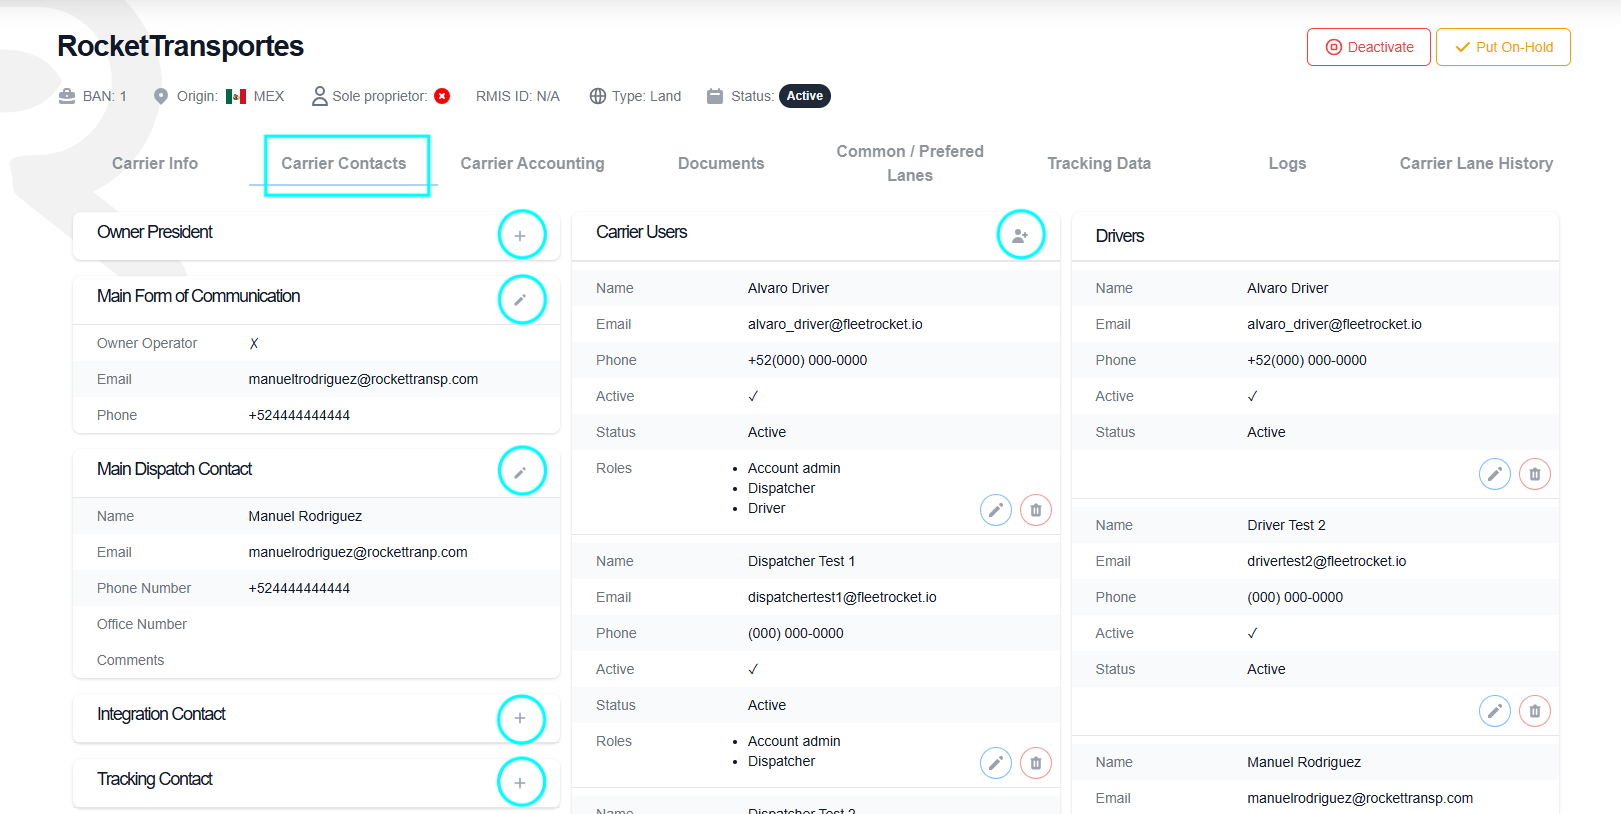Show the Logs tab

pos(1287,163)
